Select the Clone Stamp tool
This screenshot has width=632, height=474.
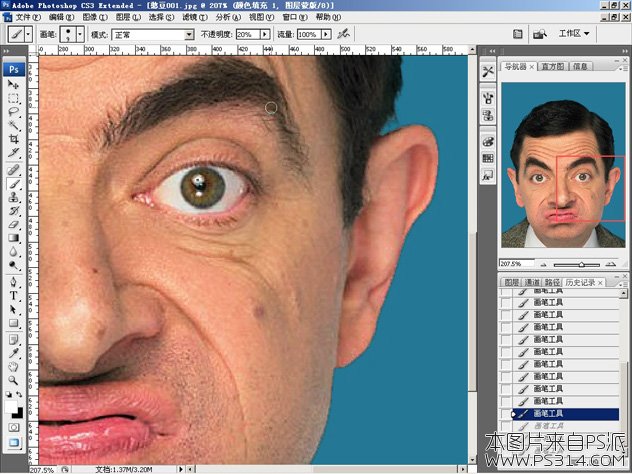click(x=14, y=198)
